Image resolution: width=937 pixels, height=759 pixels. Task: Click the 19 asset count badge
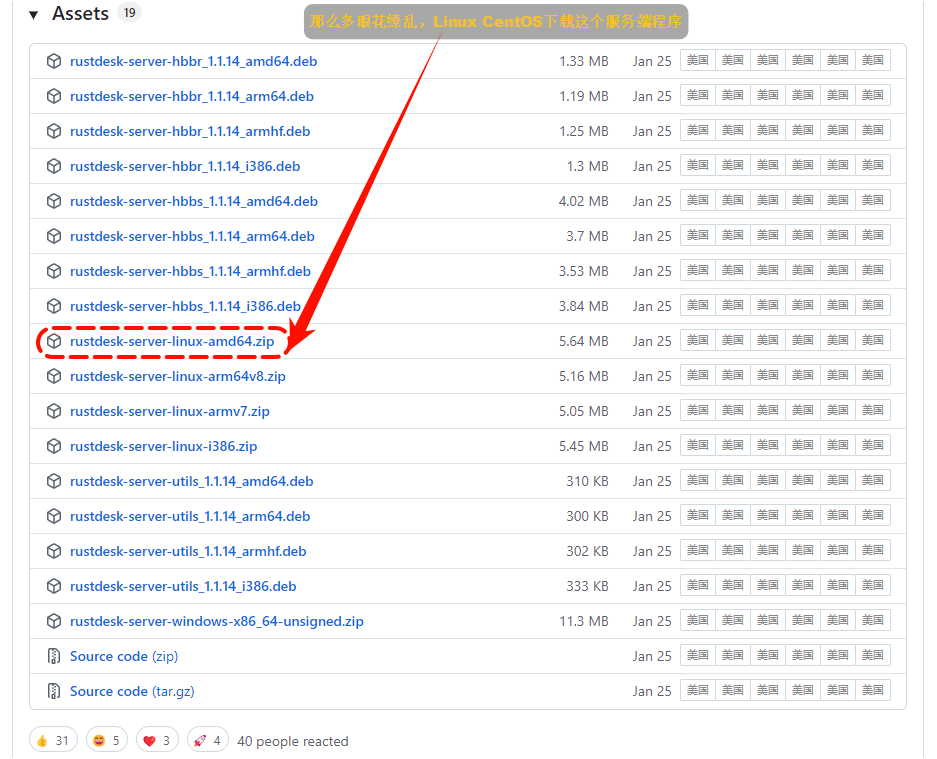(129, 13)
